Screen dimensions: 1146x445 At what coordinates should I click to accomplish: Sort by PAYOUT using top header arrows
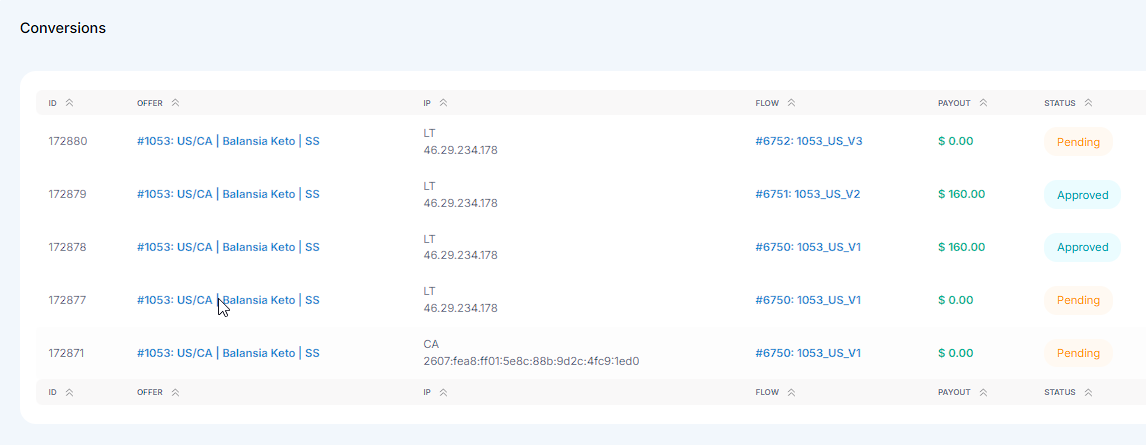point(983,103)
